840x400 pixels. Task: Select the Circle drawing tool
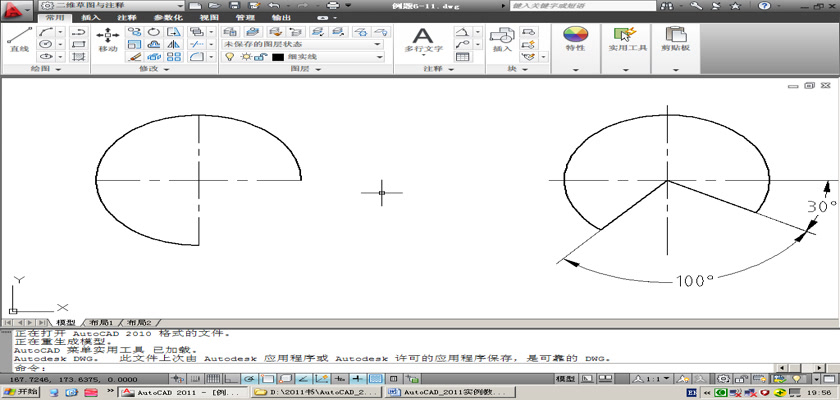pos(46,44)
